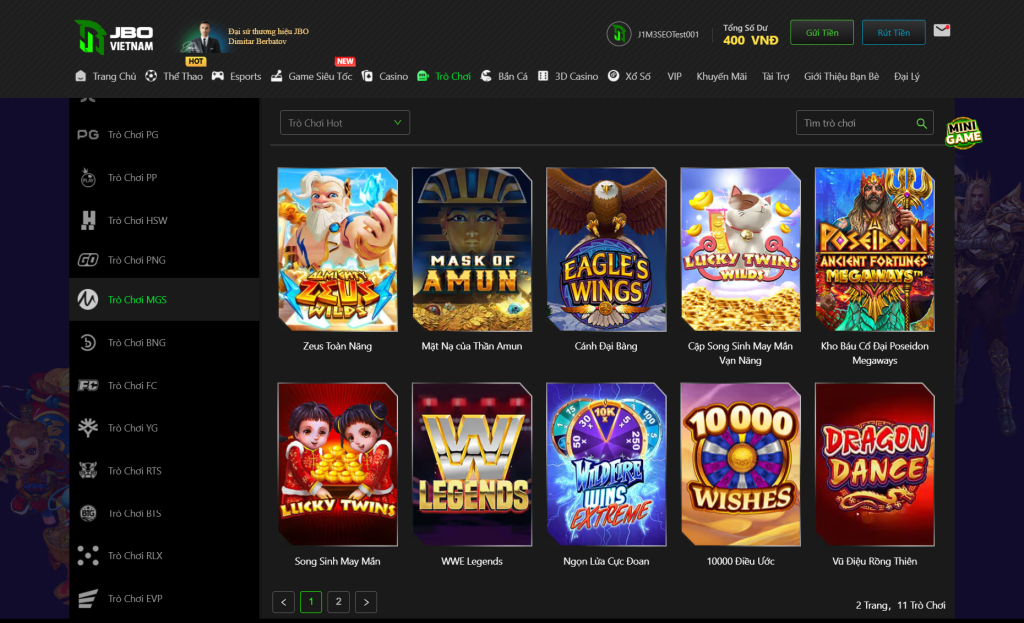The width and height of the screenshot is (1024, 623).
Task: Select the Trò Chơi PP provider icon
Action: coord(88,178)
